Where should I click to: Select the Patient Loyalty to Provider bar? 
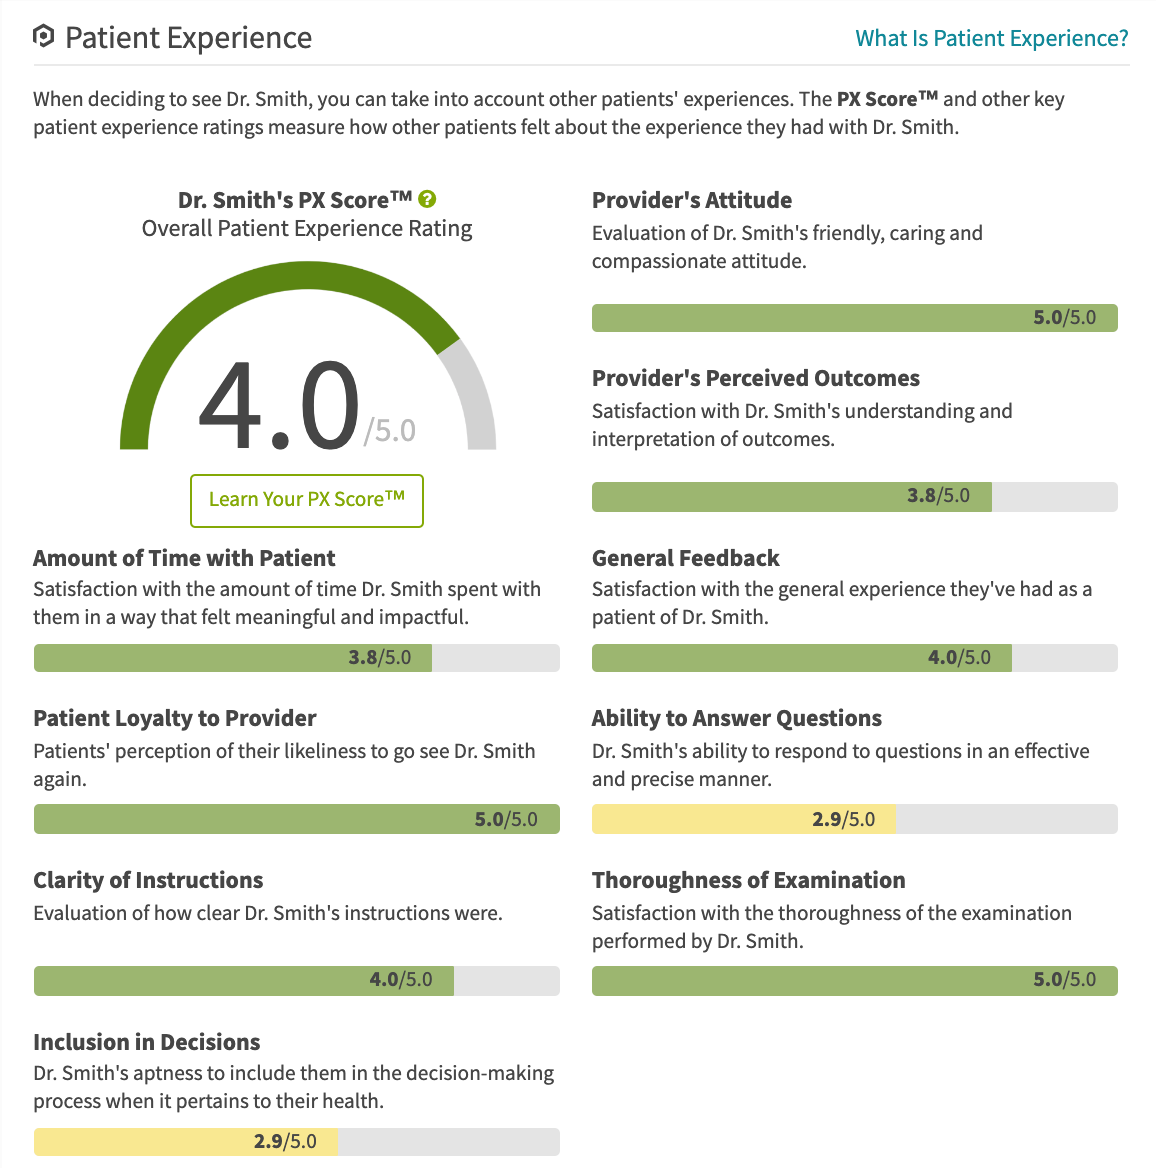(x=296, y=820)
